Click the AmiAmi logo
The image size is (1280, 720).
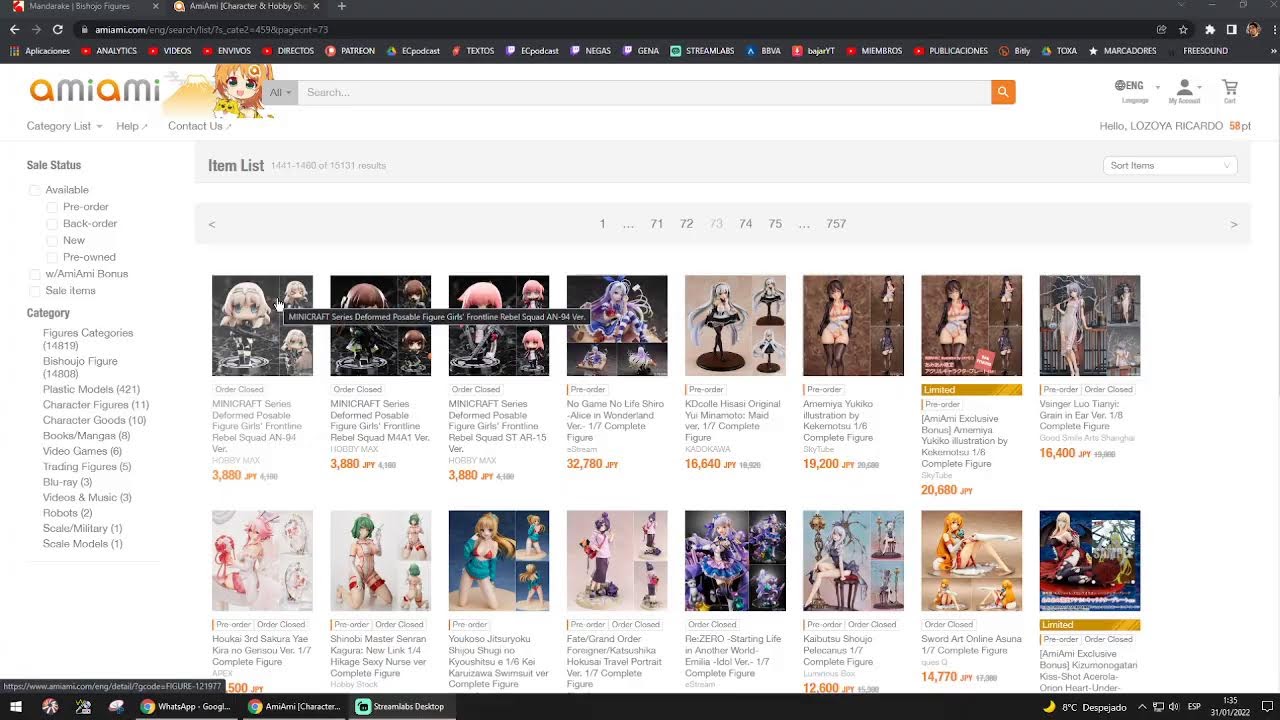(x=95, y=91)
